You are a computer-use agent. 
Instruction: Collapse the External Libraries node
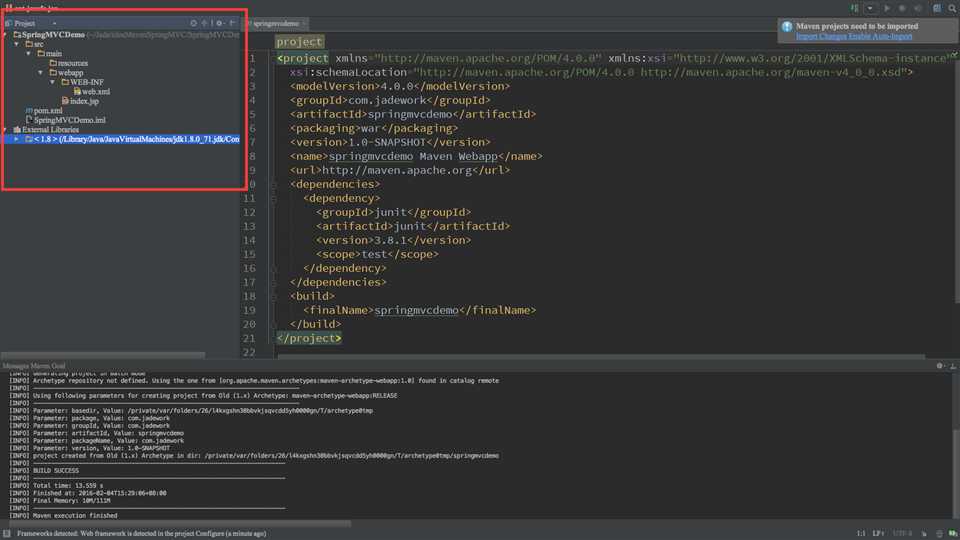pyautogui.click(x=5, y=130)
